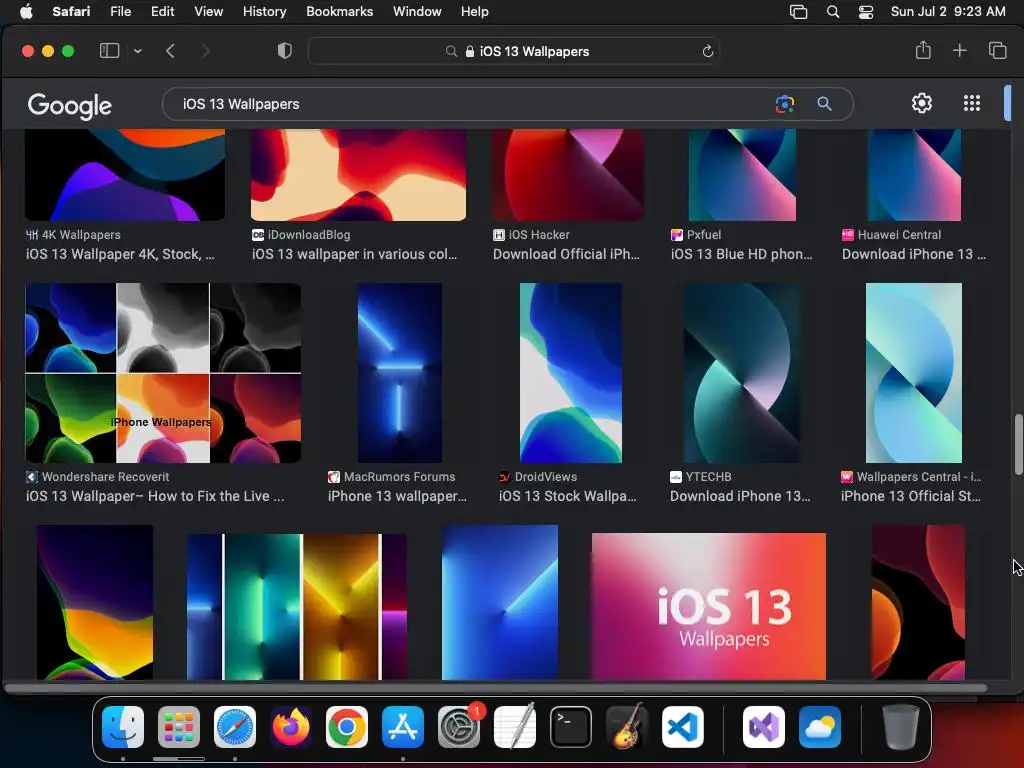Open Launchpad from the Dock

coord(179,727)
